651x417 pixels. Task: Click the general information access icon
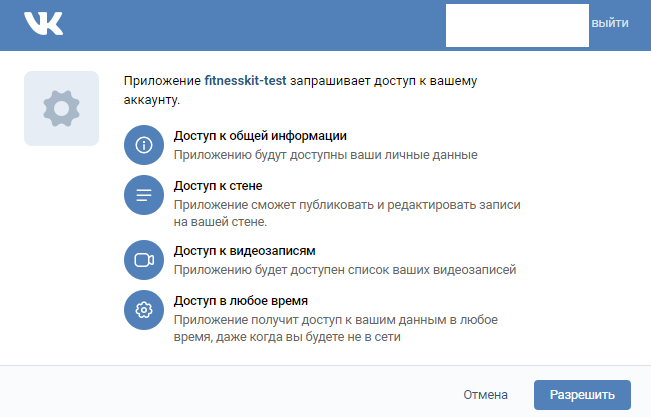click(144, 145)
